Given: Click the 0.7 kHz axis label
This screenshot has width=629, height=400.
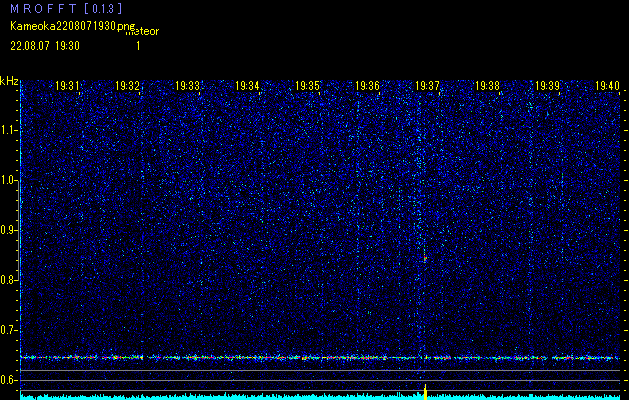Looking at the screenshot, I should 8,330.
